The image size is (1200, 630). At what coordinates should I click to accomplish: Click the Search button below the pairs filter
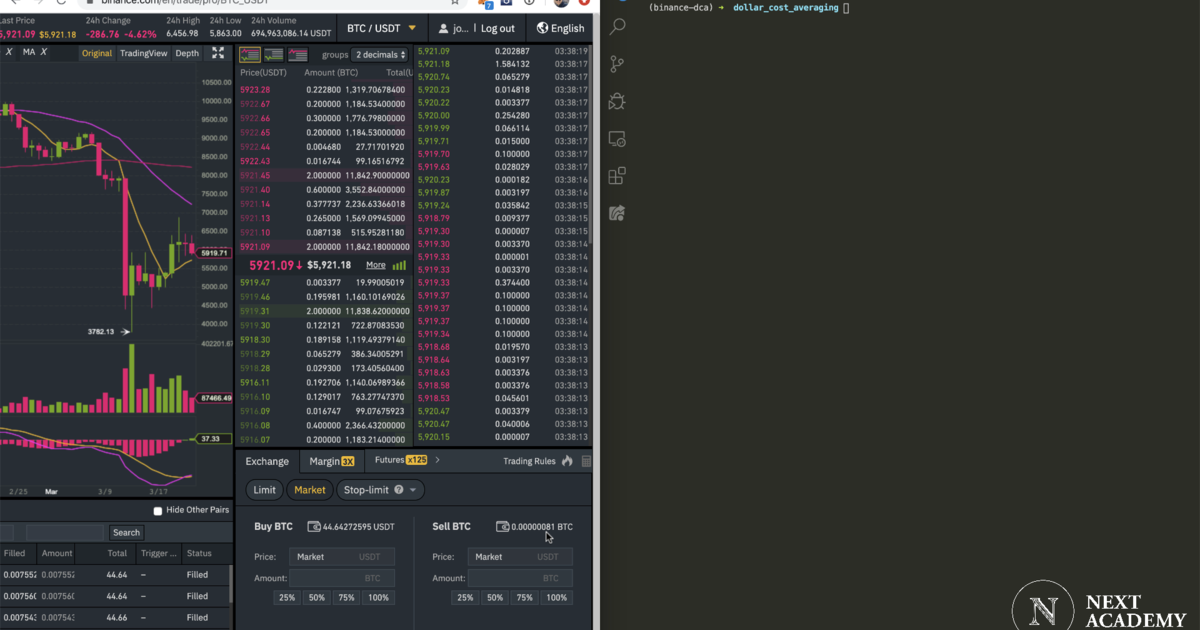tap(126, 531)
